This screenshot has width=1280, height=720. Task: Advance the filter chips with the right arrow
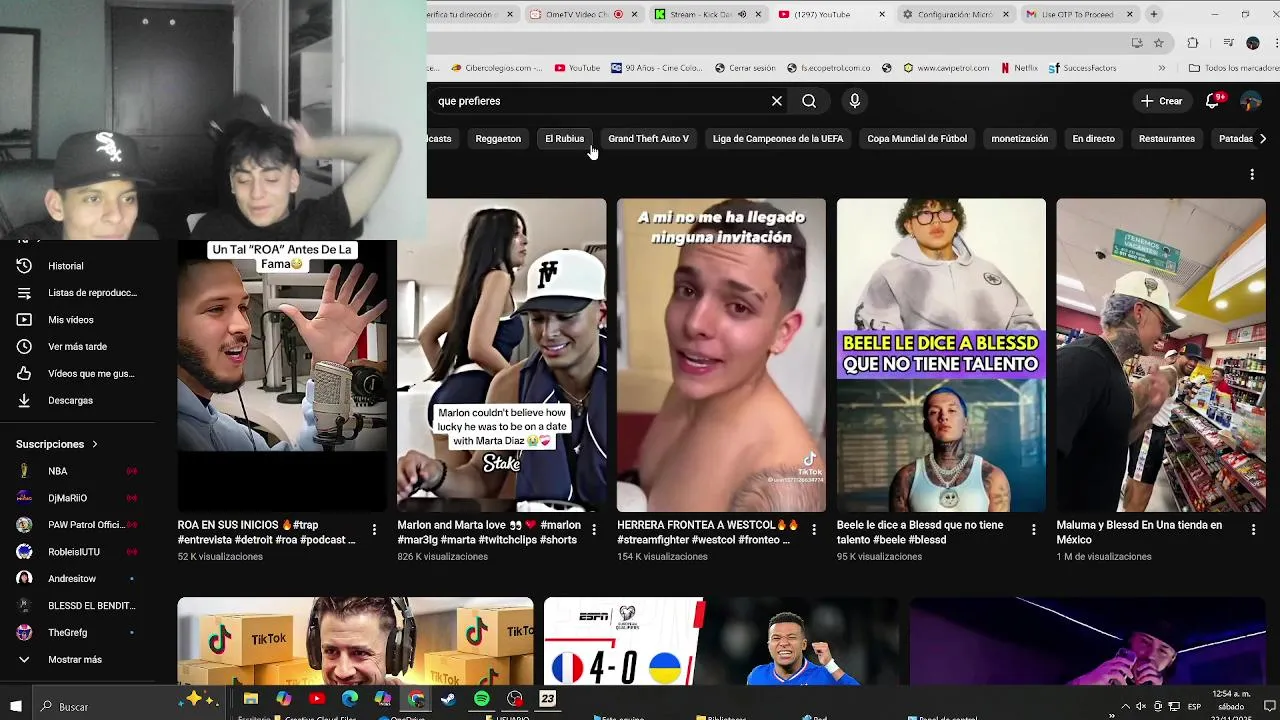[x=1262, y=139]
